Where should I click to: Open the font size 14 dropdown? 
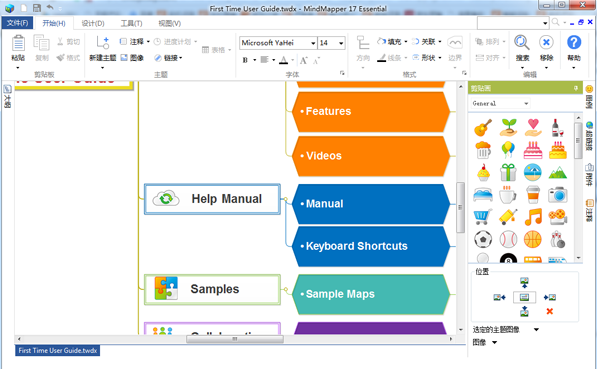[341, 43]
